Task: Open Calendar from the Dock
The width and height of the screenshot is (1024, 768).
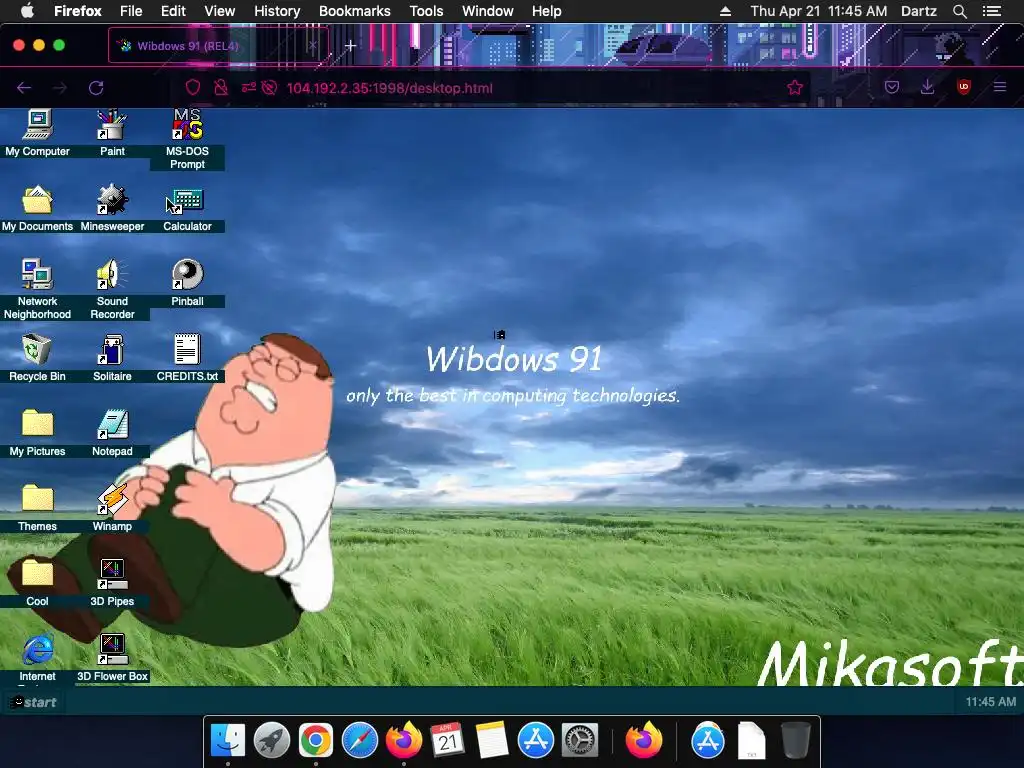Action: click(x=447, y=741)
